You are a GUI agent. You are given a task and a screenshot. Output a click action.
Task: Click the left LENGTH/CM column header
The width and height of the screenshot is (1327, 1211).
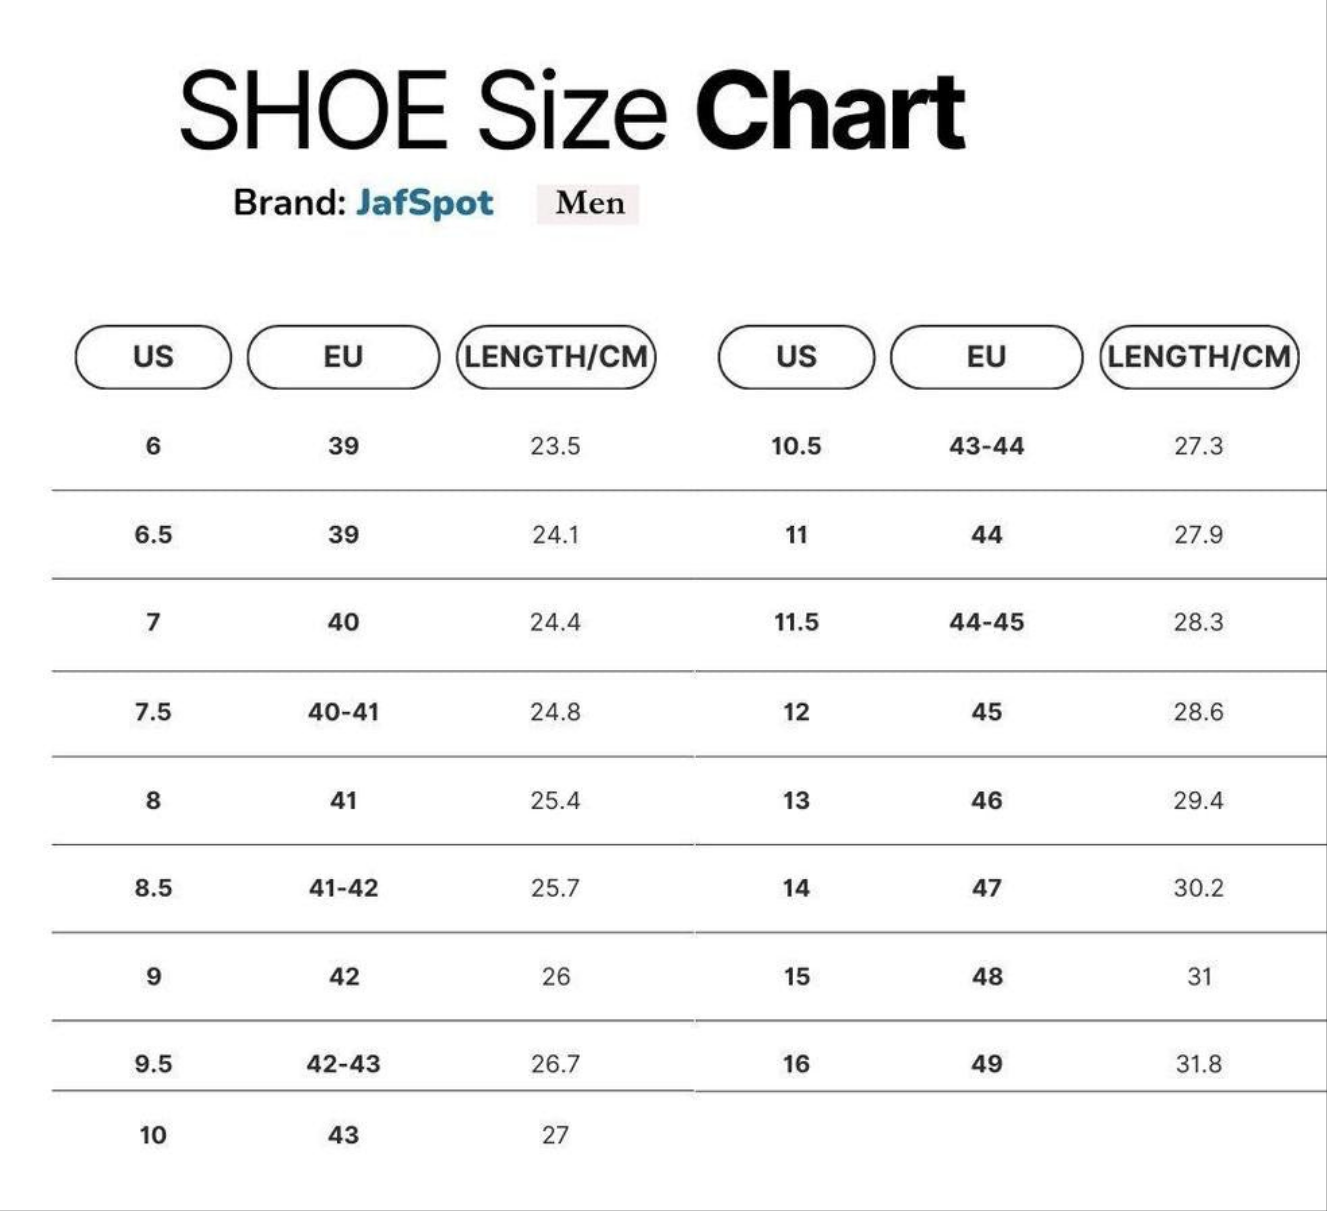pyautogui.click(x=556, y=357)
